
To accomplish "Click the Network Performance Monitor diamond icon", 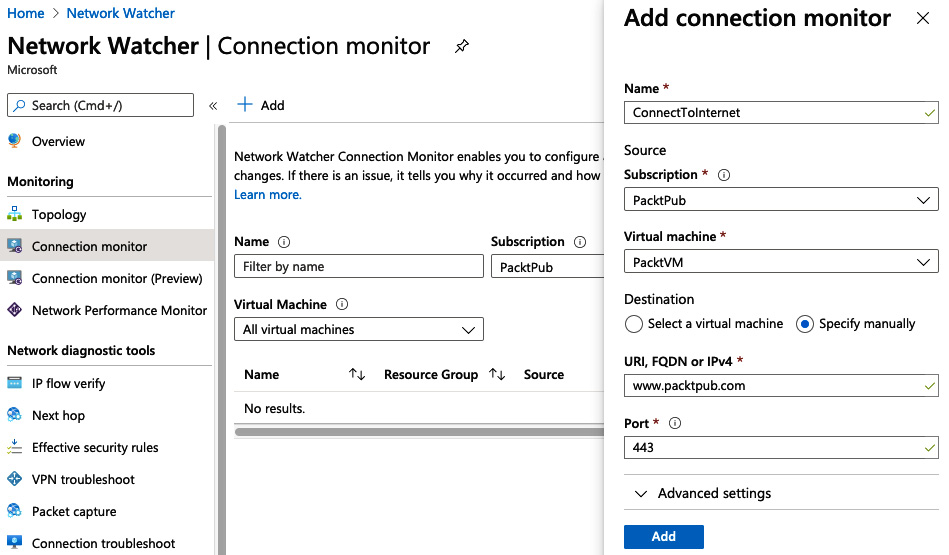I will click(15, 310).
